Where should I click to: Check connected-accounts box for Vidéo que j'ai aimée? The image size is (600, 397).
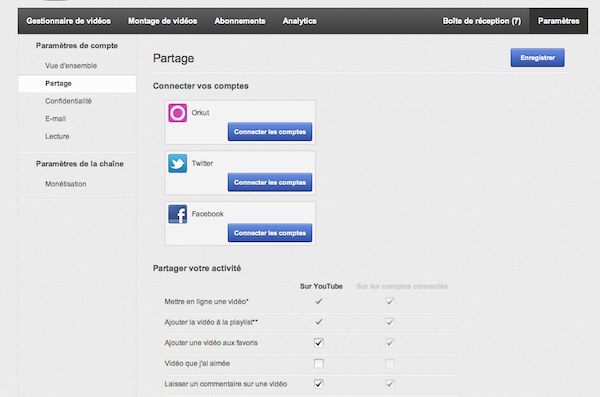390,363
